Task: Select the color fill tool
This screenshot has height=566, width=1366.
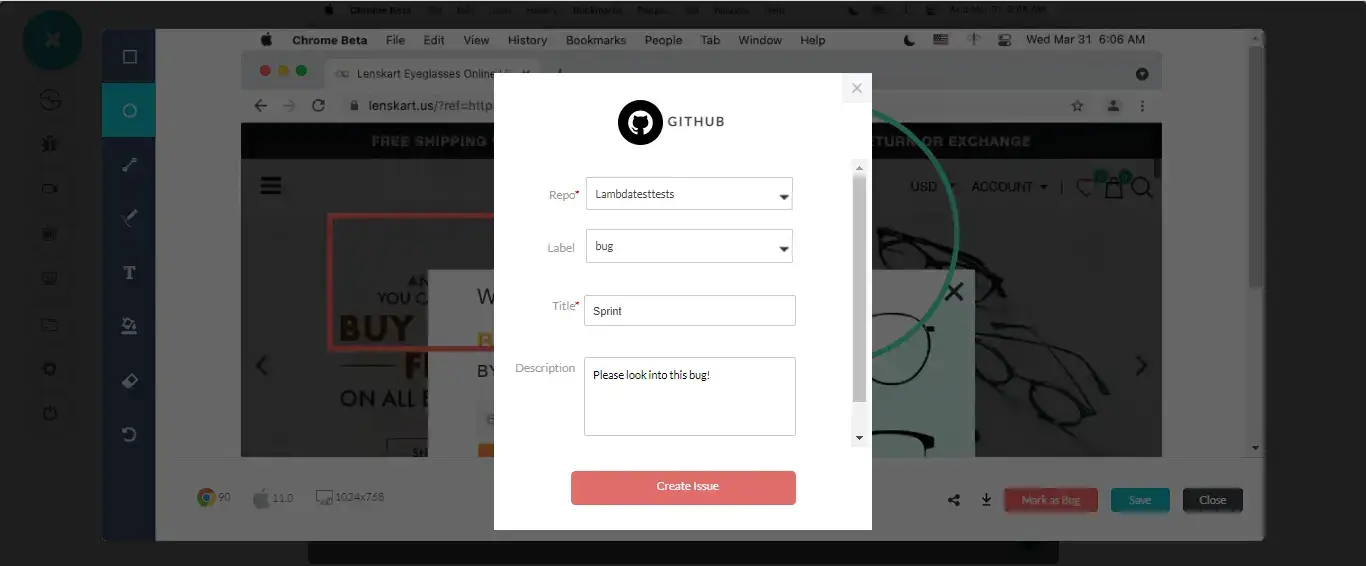Action: tap(129, 326)
